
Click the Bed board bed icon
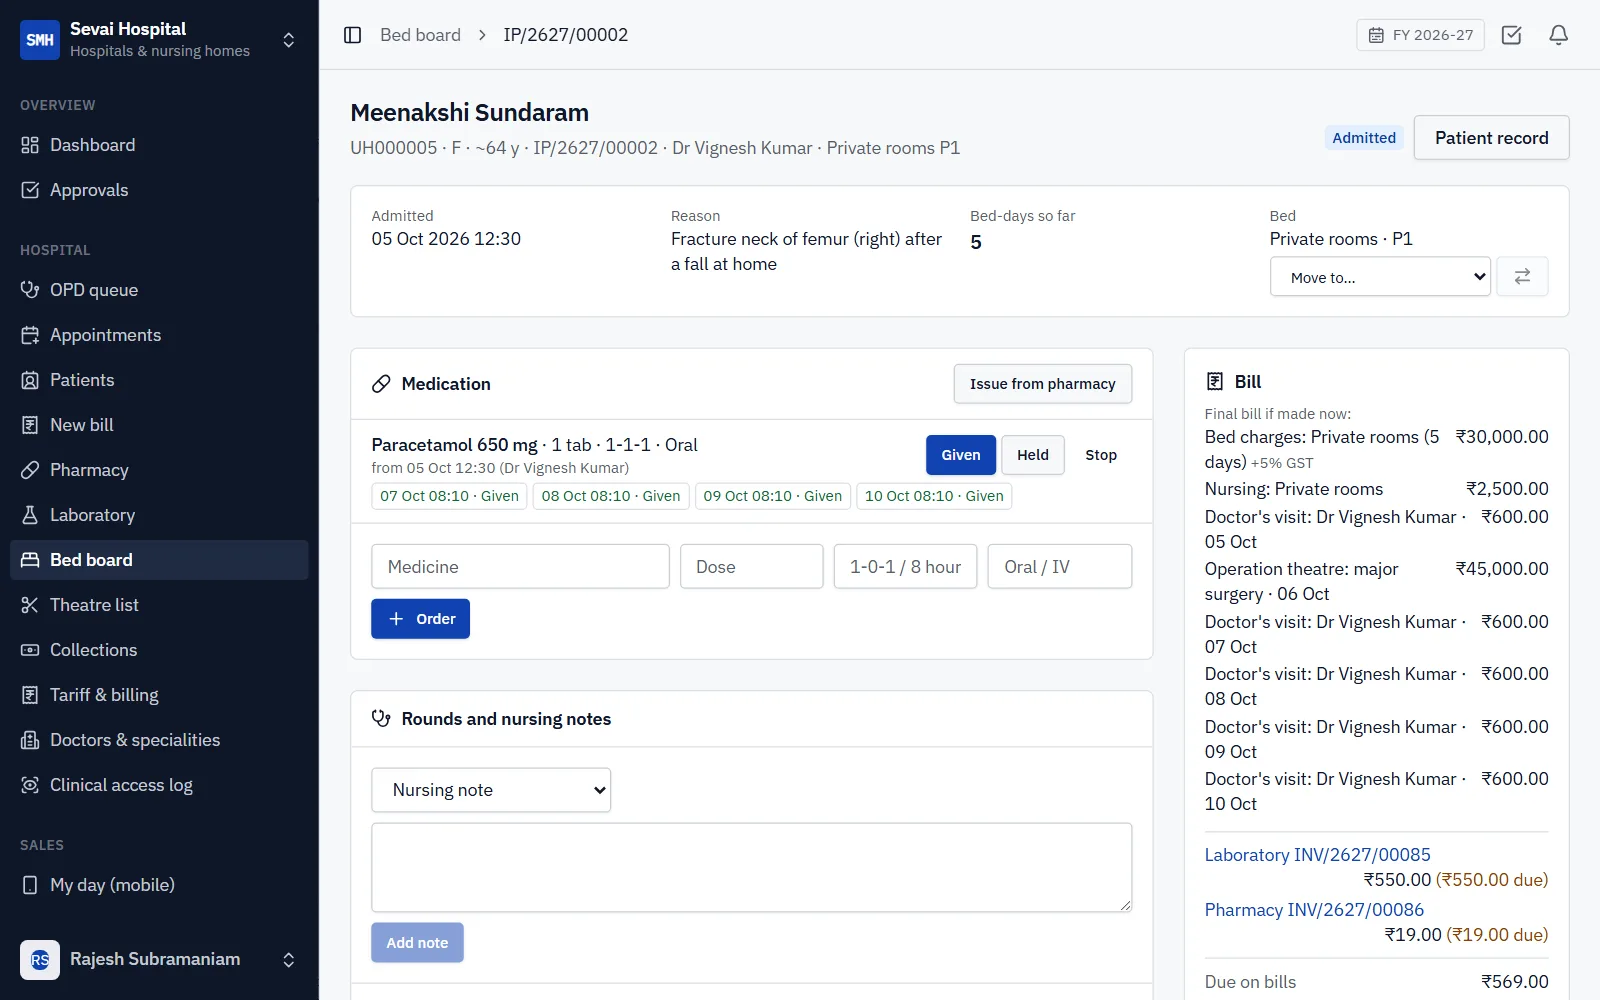pos(30,560)
